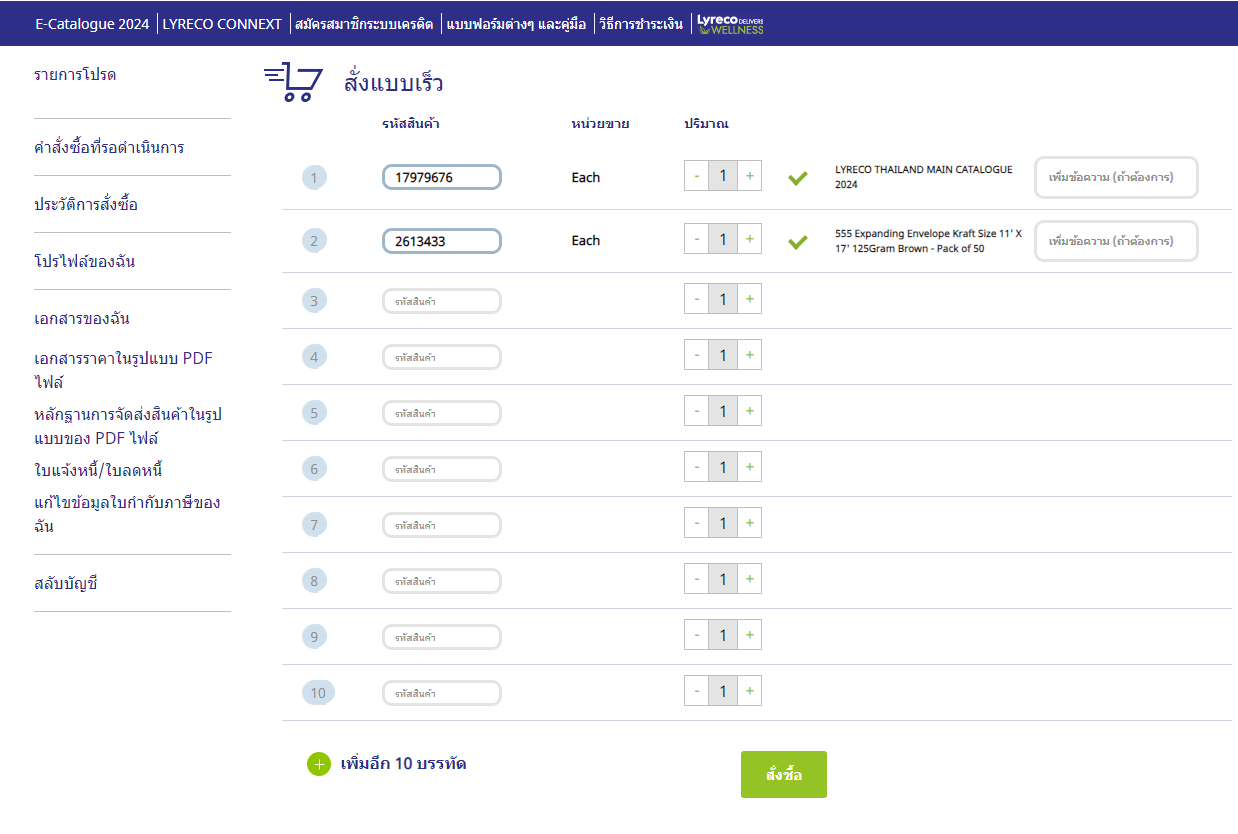Open เอกสารของฉัน in sidebar
1238x834 pixels.
point(82,319)
